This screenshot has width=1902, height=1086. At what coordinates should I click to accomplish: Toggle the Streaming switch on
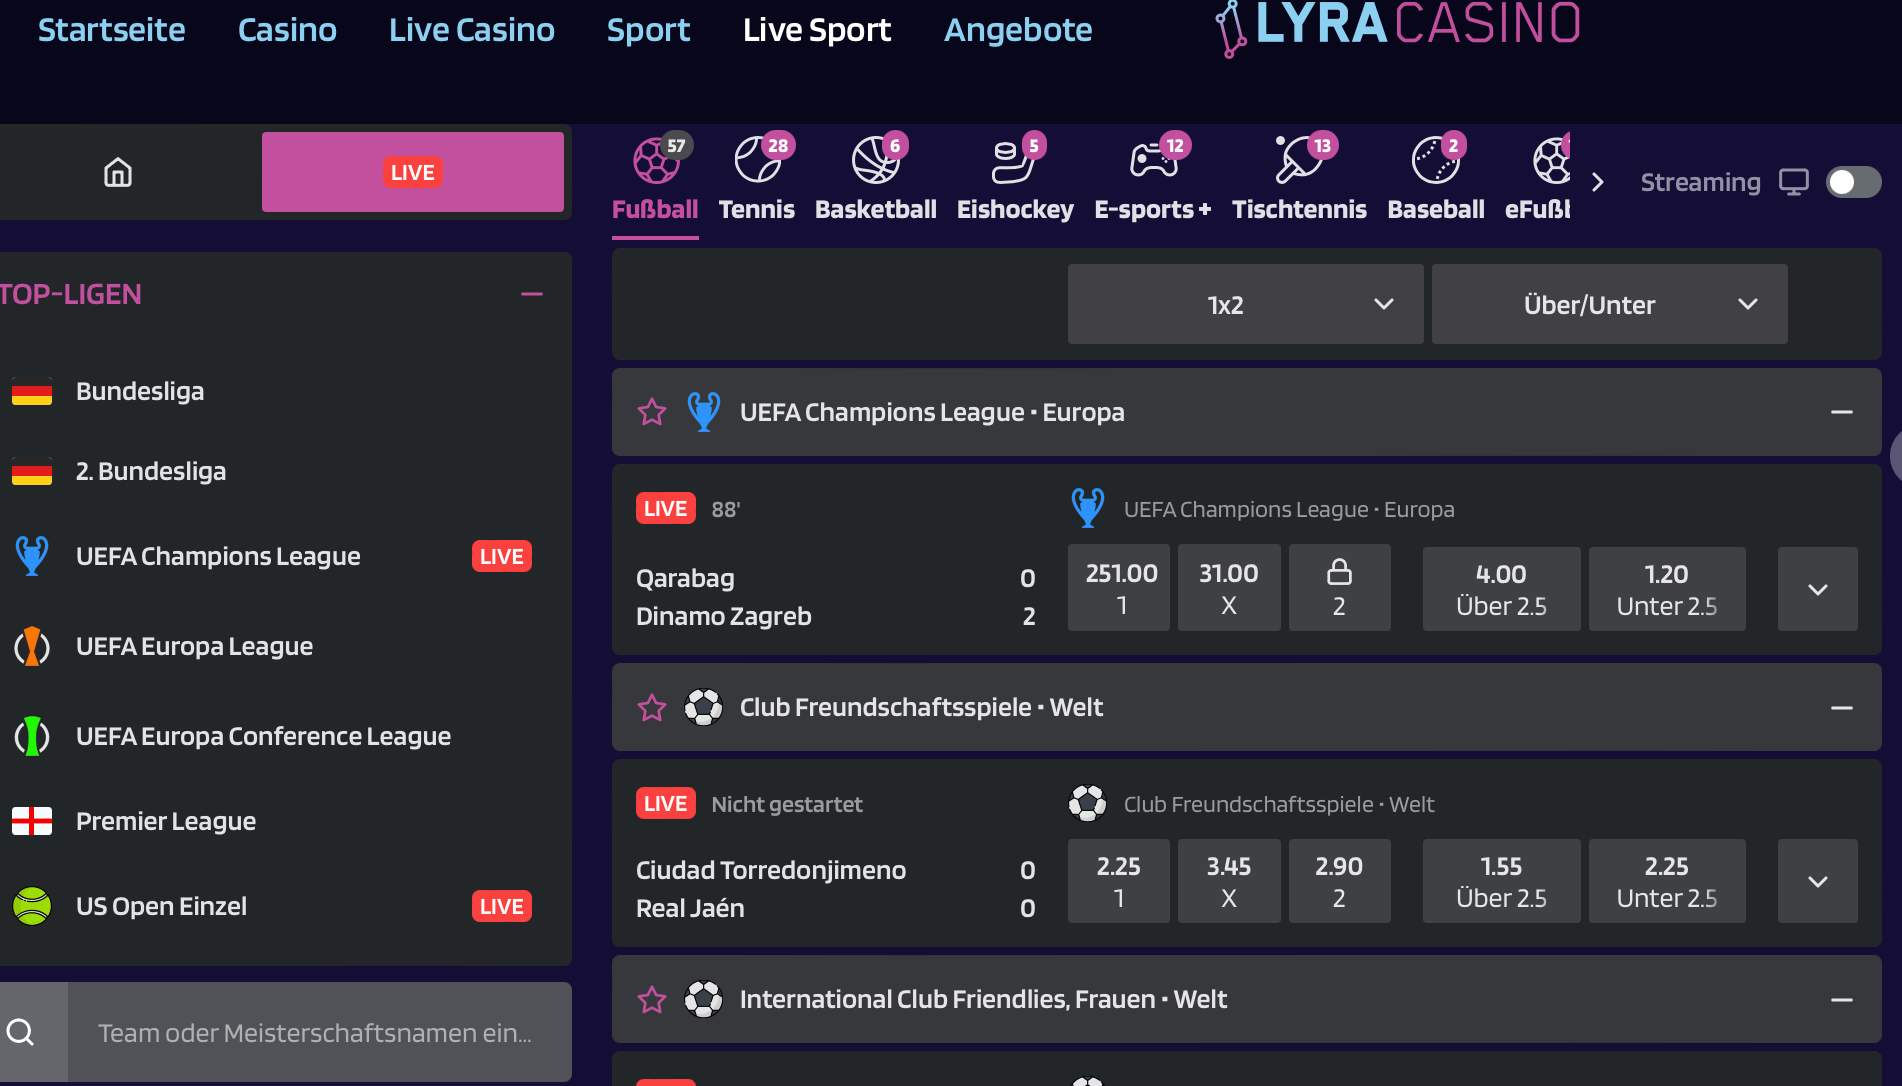point(1853,182)
